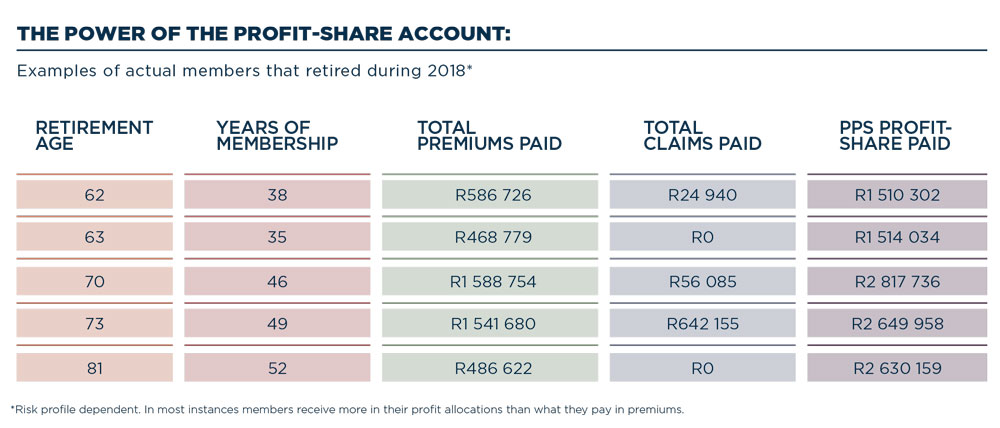1000x428 pixels.
Task: Select the R2 630 159 profit-share cell
Action: 897,368
